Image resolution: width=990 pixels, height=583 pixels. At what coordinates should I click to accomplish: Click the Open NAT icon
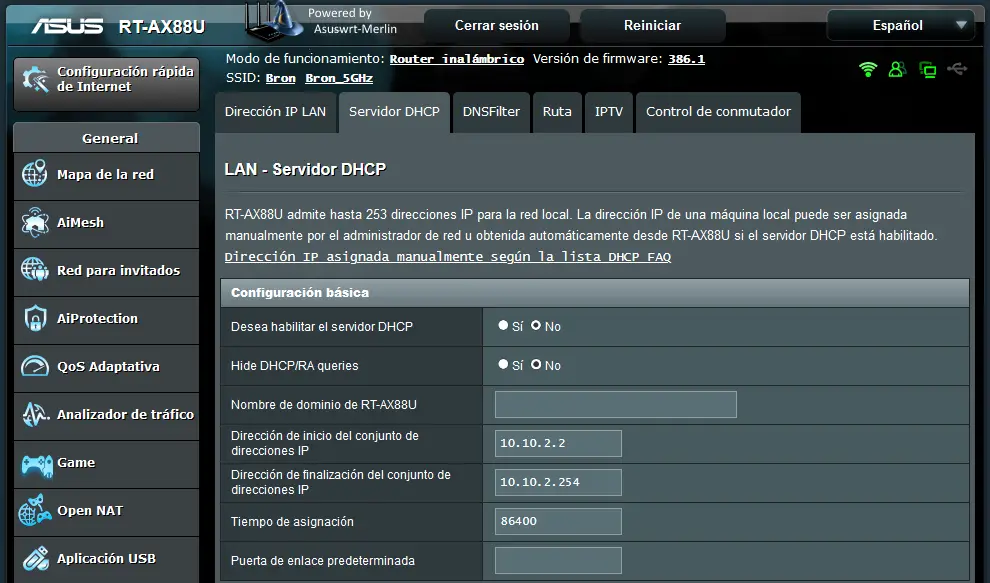click(35, 510)
